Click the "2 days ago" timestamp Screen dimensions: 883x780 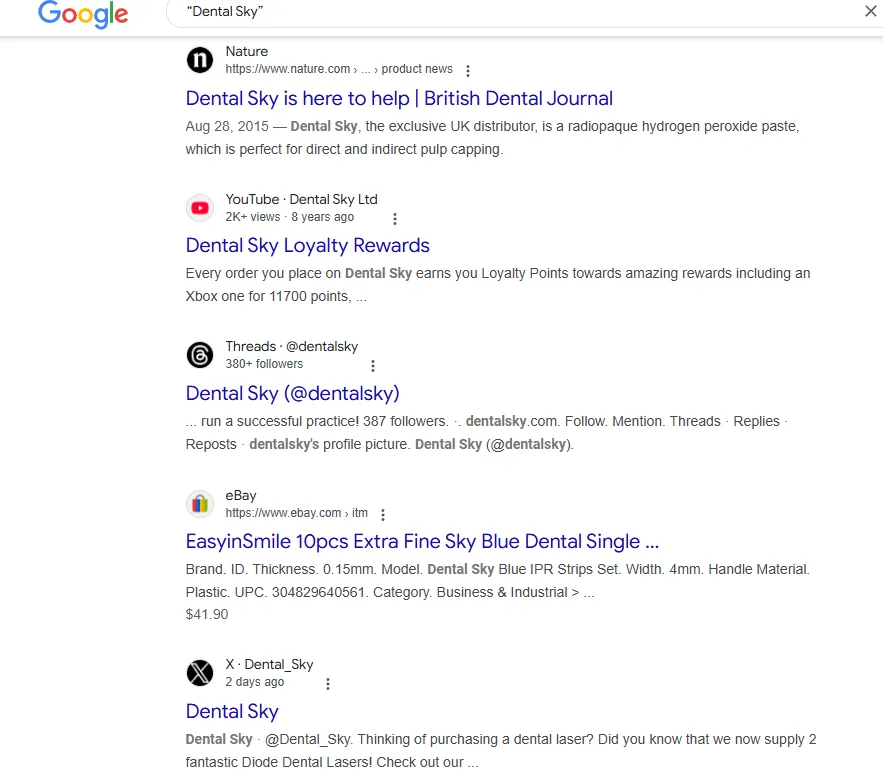click(x=255, y=682)
